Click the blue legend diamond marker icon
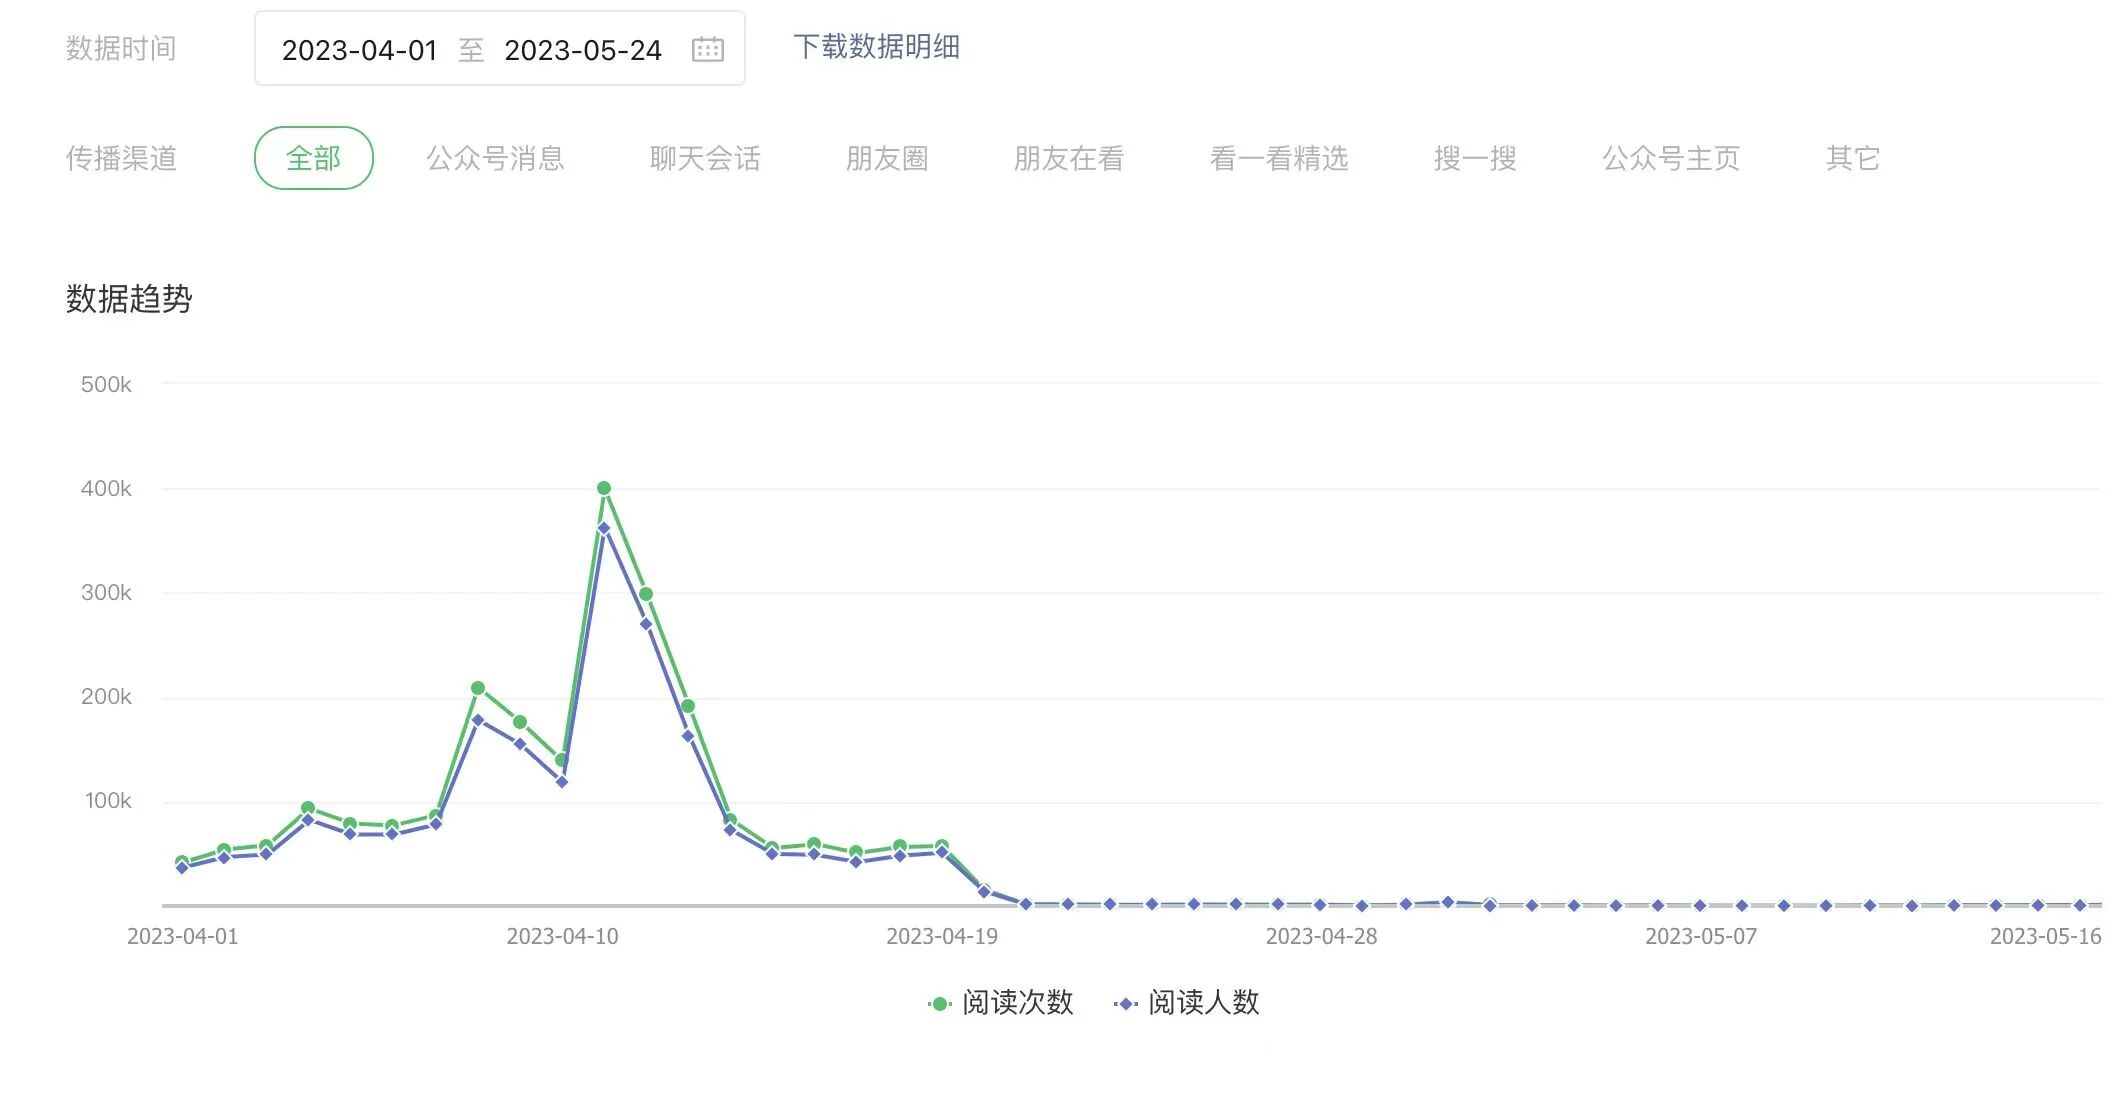The width and height of the screenshot is (2128, 1104). (1126, 1003)
